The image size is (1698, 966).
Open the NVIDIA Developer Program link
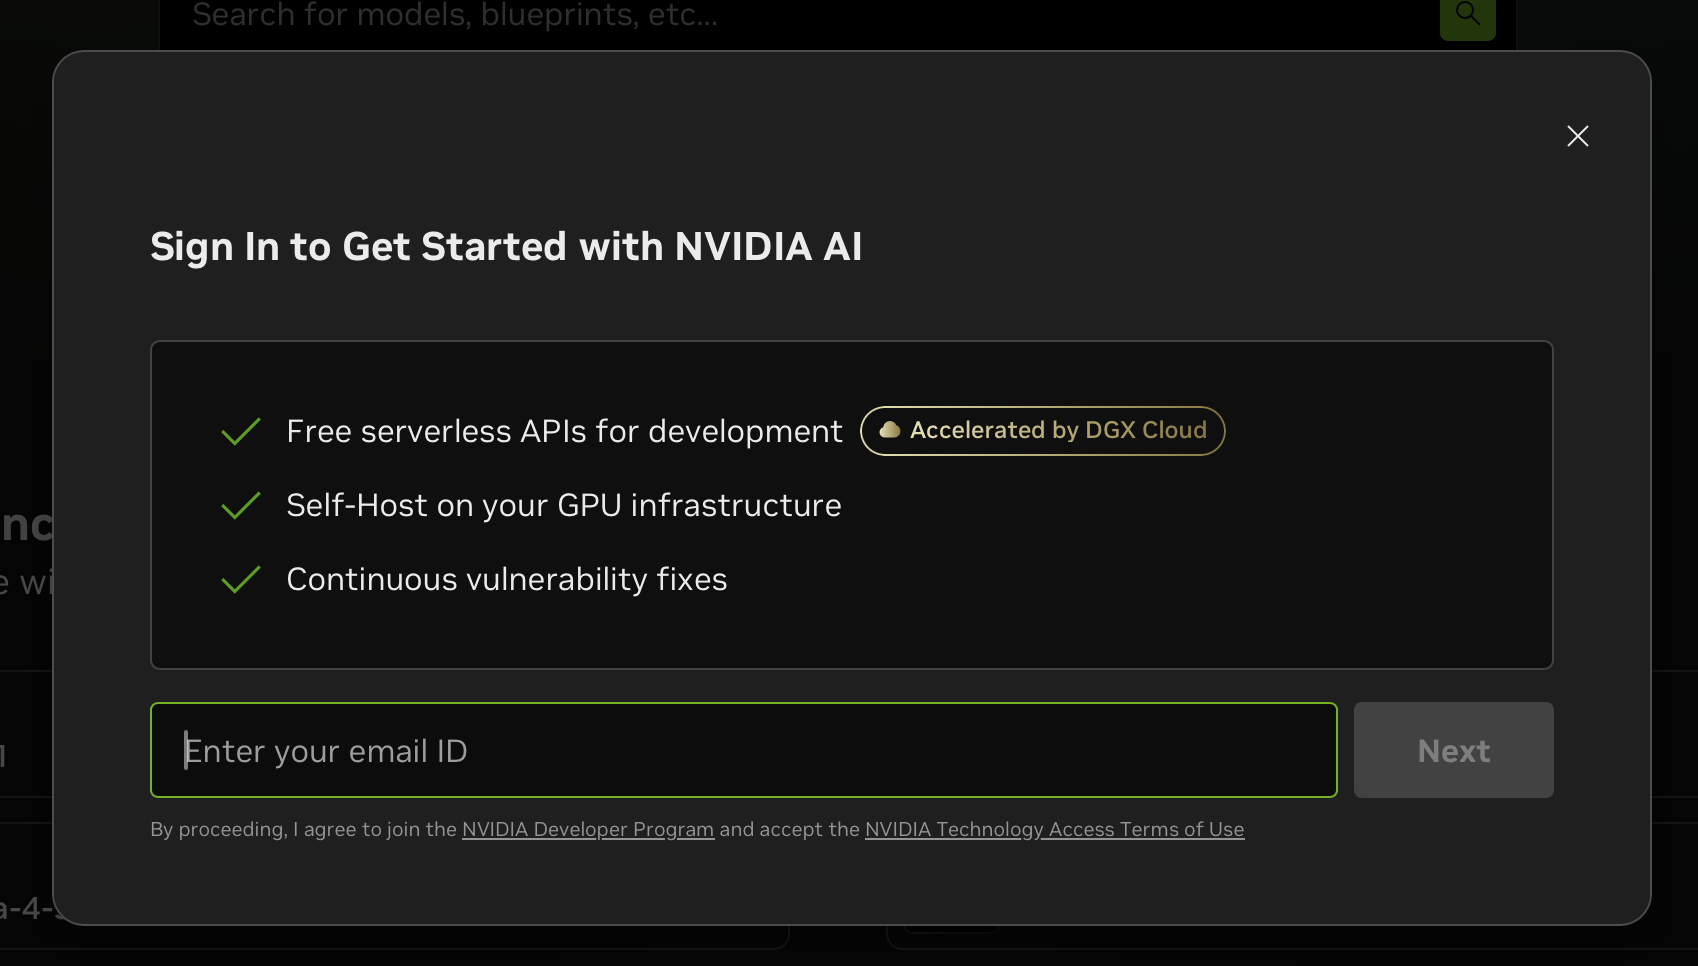(587, 829)
